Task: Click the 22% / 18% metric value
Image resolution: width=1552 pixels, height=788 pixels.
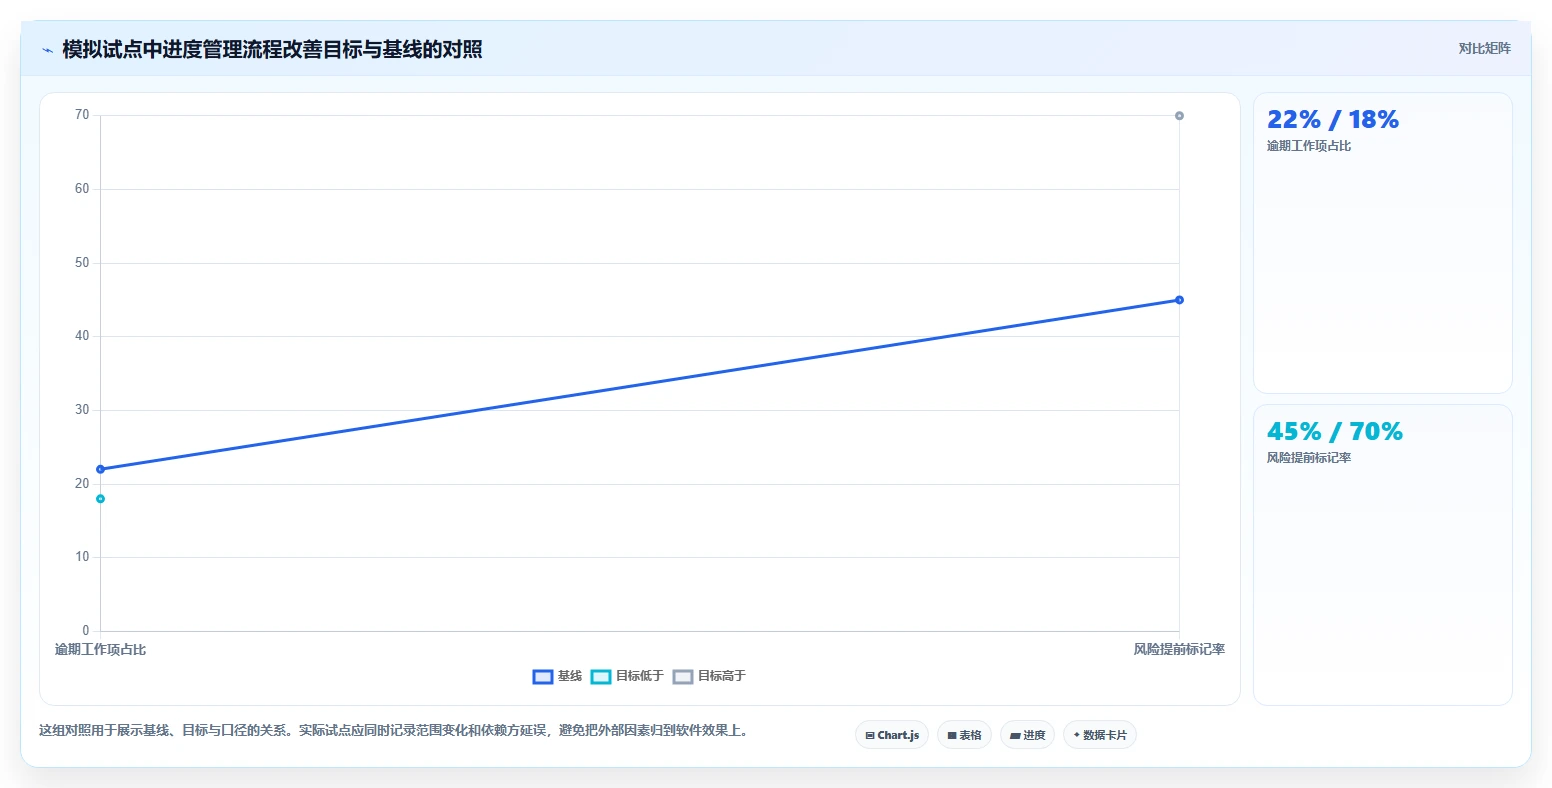Action: pyautogui.click(x=1333, y=120)
